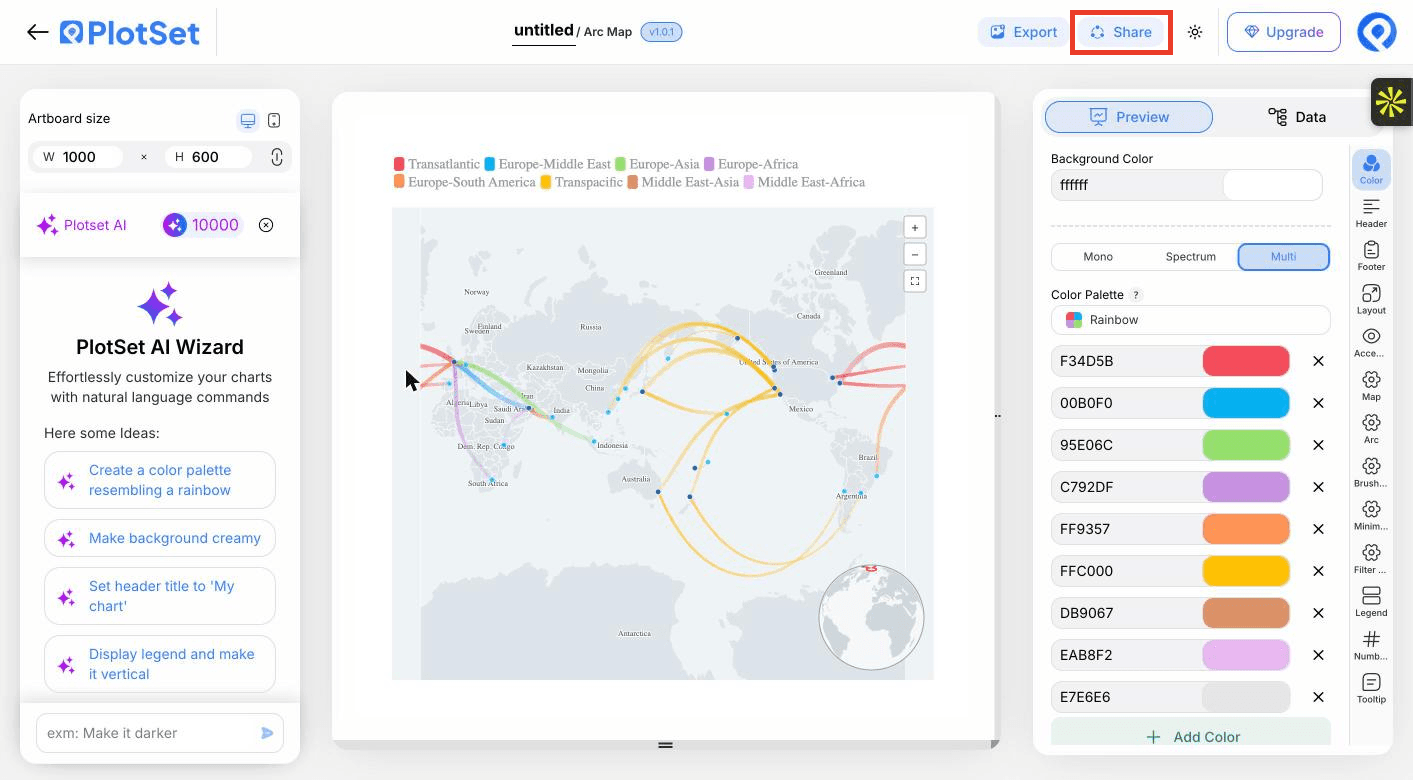Image resolution: width=1413 pixels, height=780 pixels.
Task: Toggle the artboard aspect ratio lock
Action: point(277,157)
